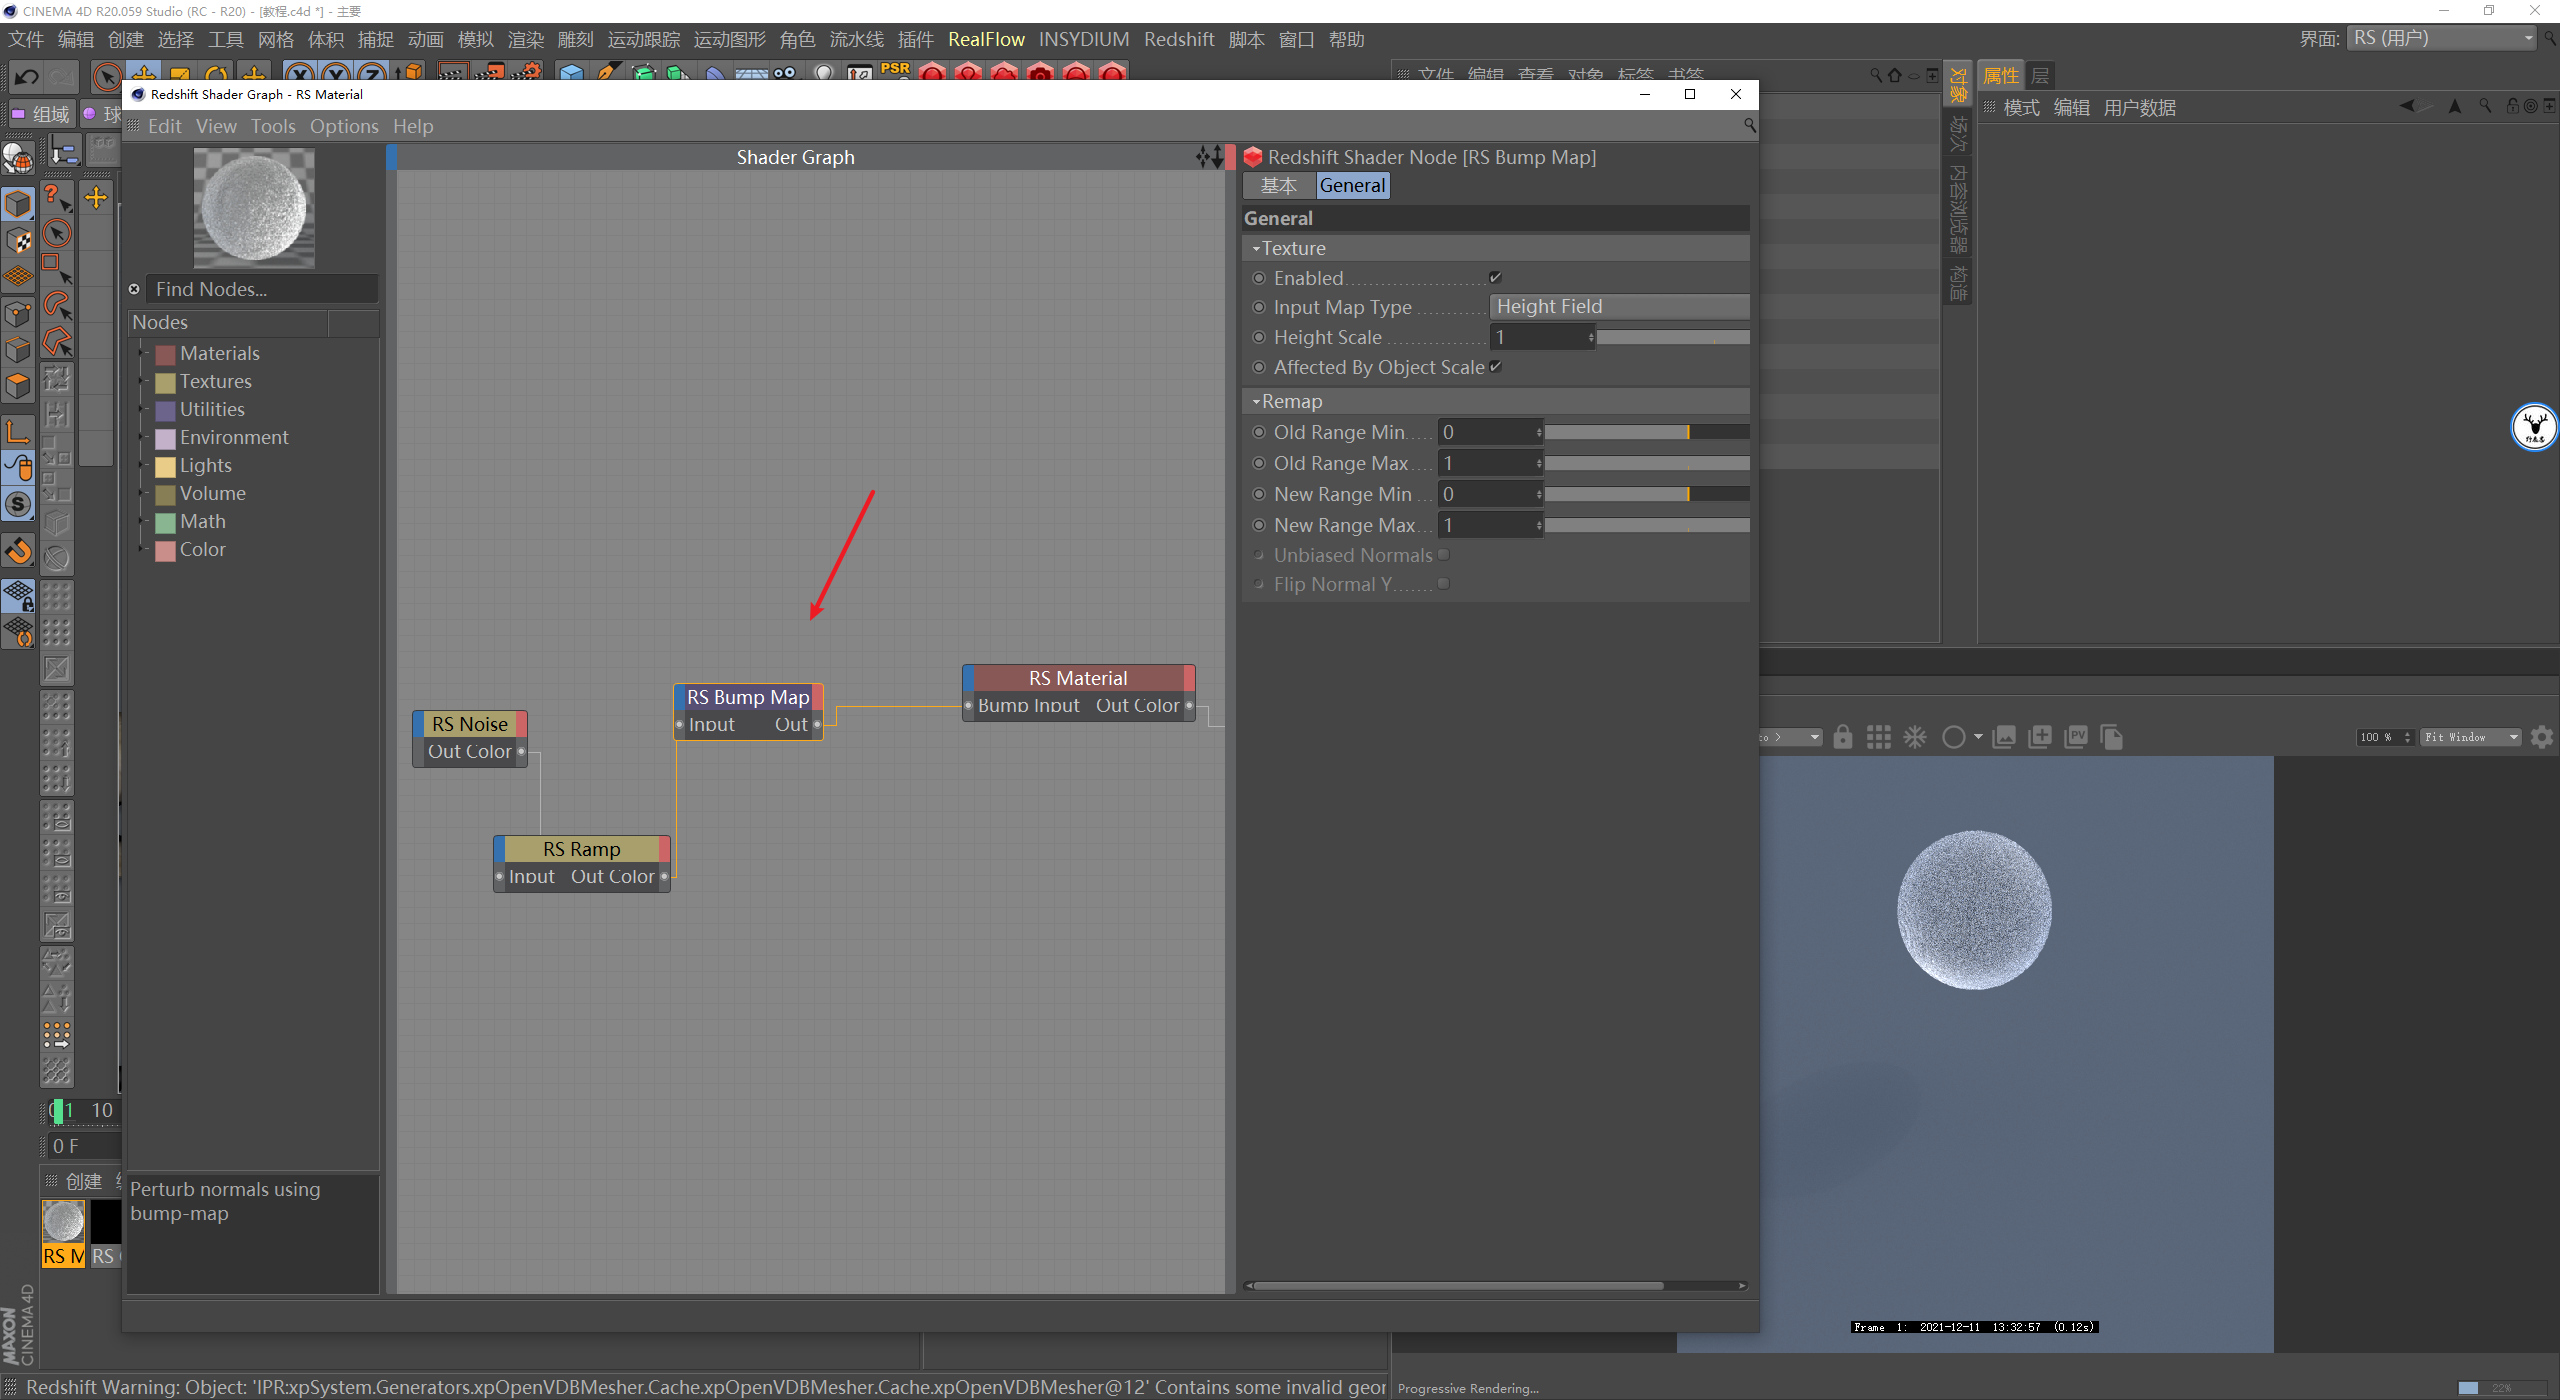The image size is (2560, 1400).
Task: Select Textures in the Nodes list
Action: pyautogui.click(x=215, y=381)
